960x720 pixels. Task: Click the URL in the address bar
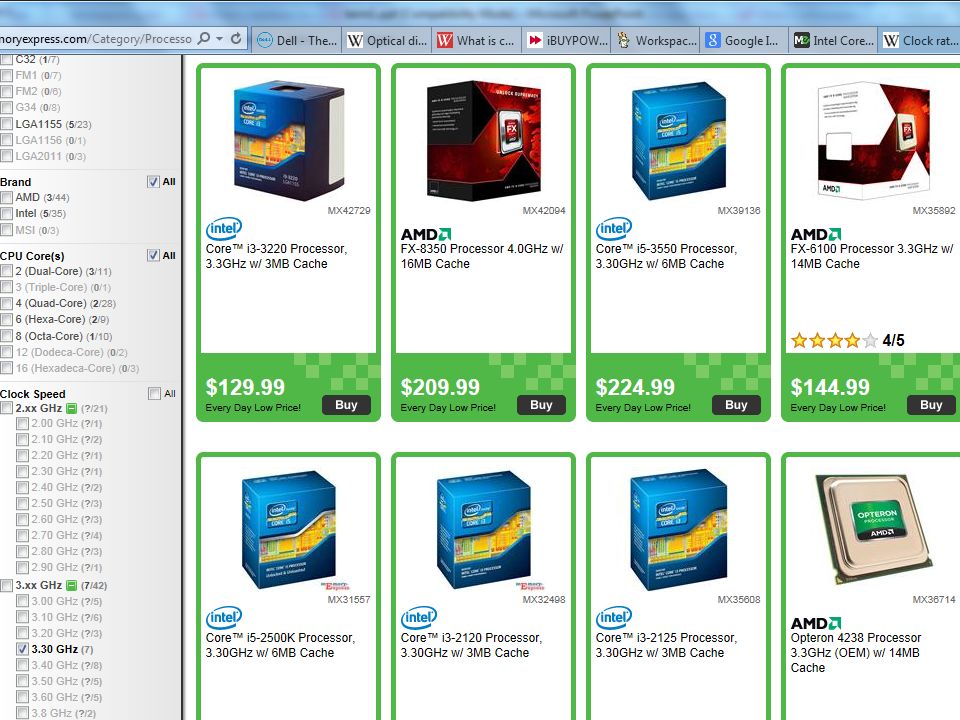96,39
